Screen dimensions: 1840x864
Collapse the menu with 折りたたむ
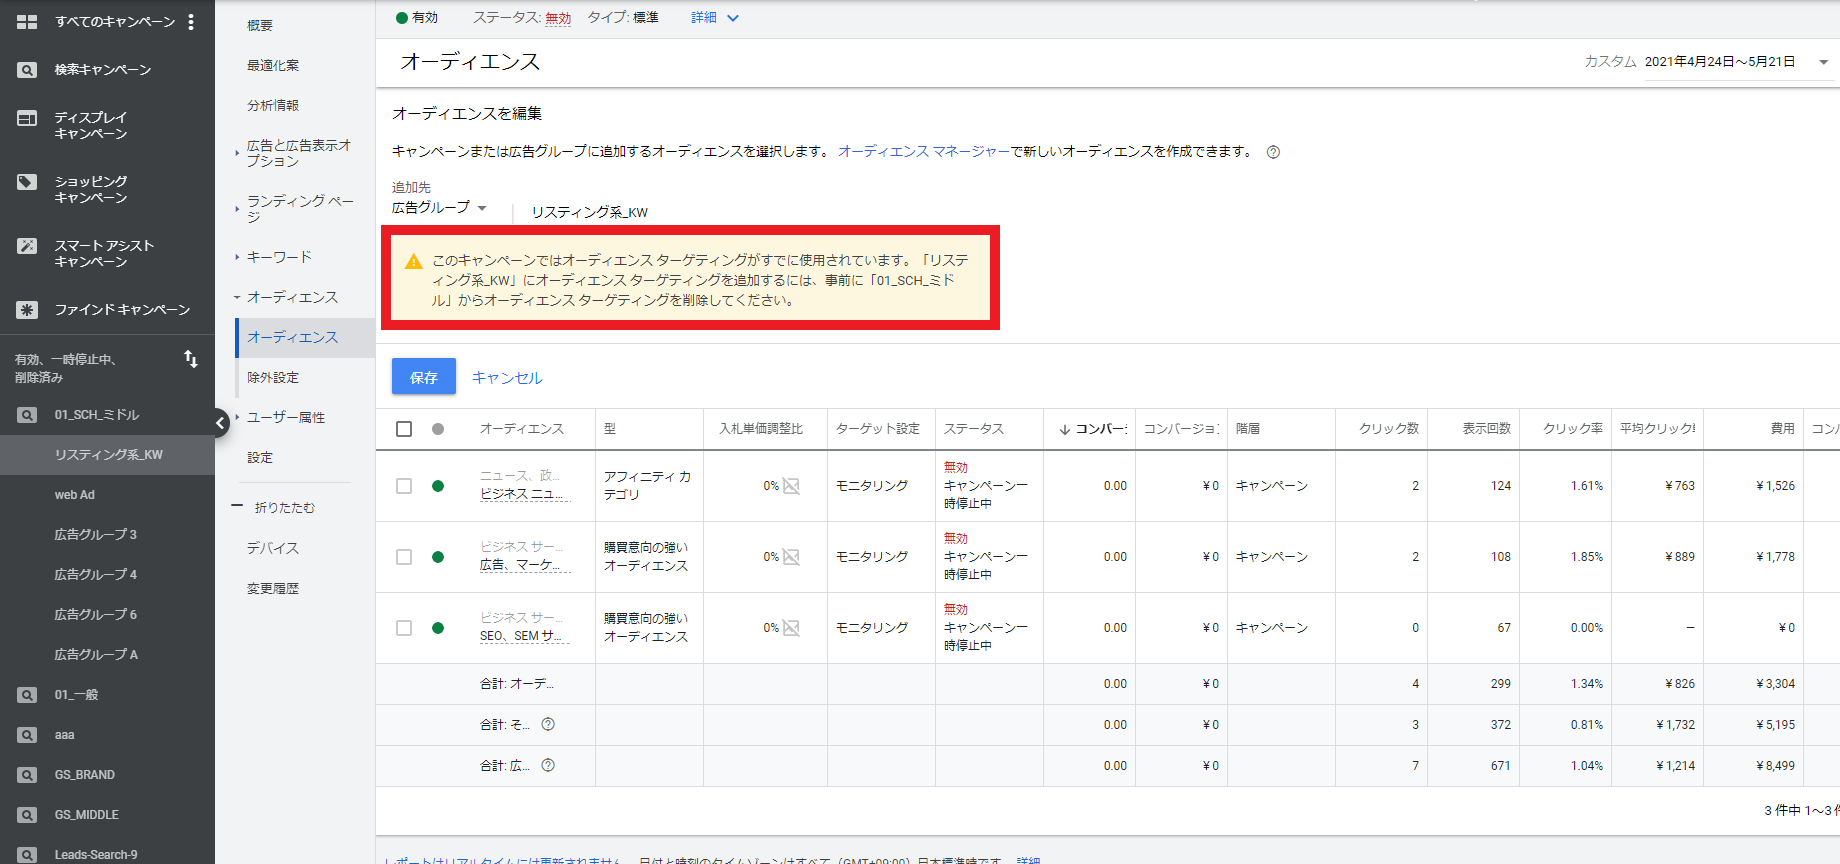tap(274, 507)
